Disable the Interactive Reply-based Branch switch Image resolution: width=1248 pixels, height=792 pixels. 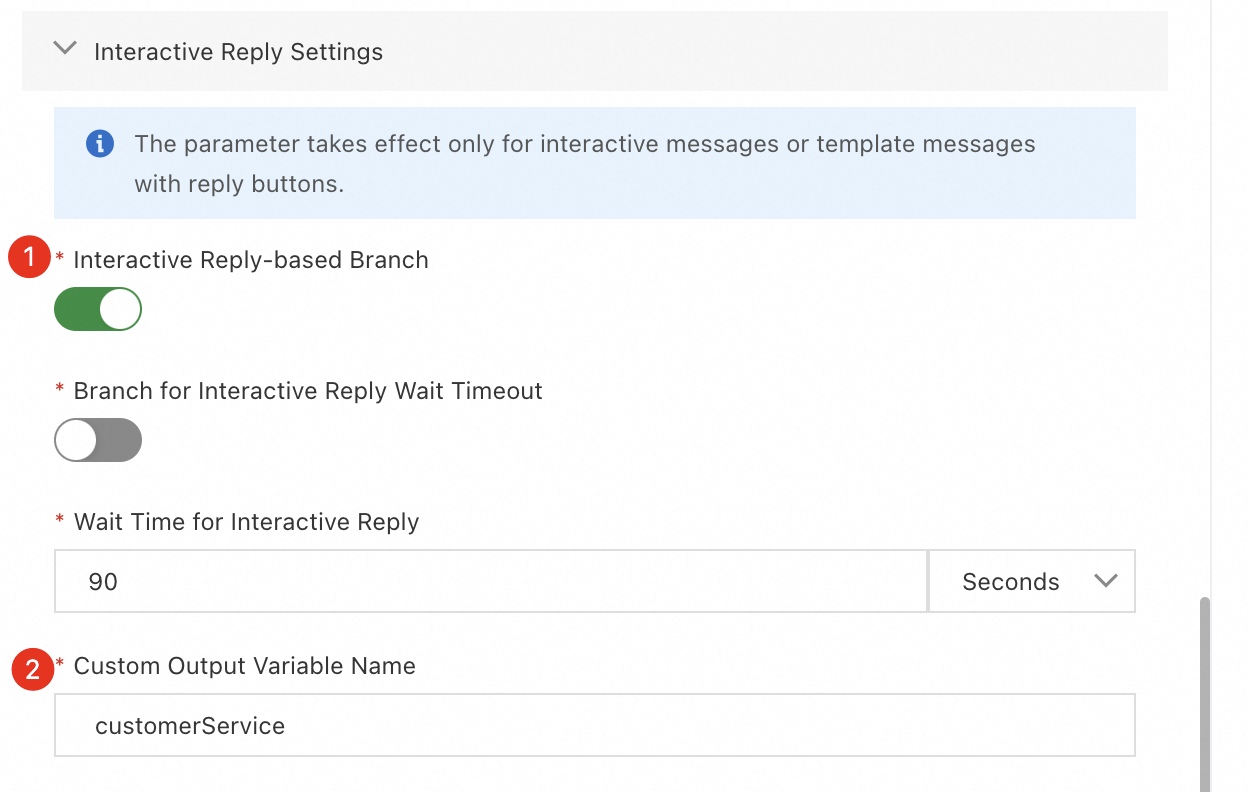(x=98, y=309)
